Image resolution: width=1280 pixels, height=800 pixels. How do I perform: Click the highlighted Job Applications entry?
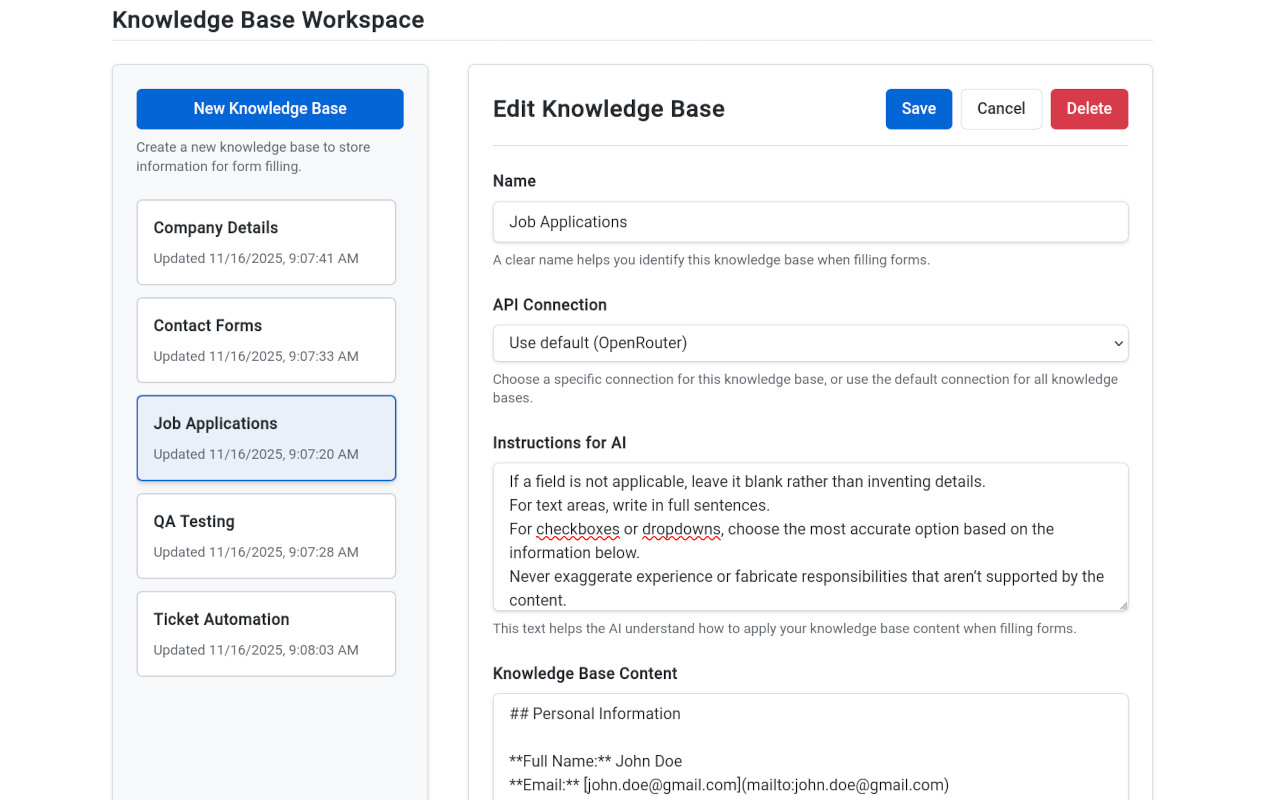pyautogui.click(x=266, y=437)
